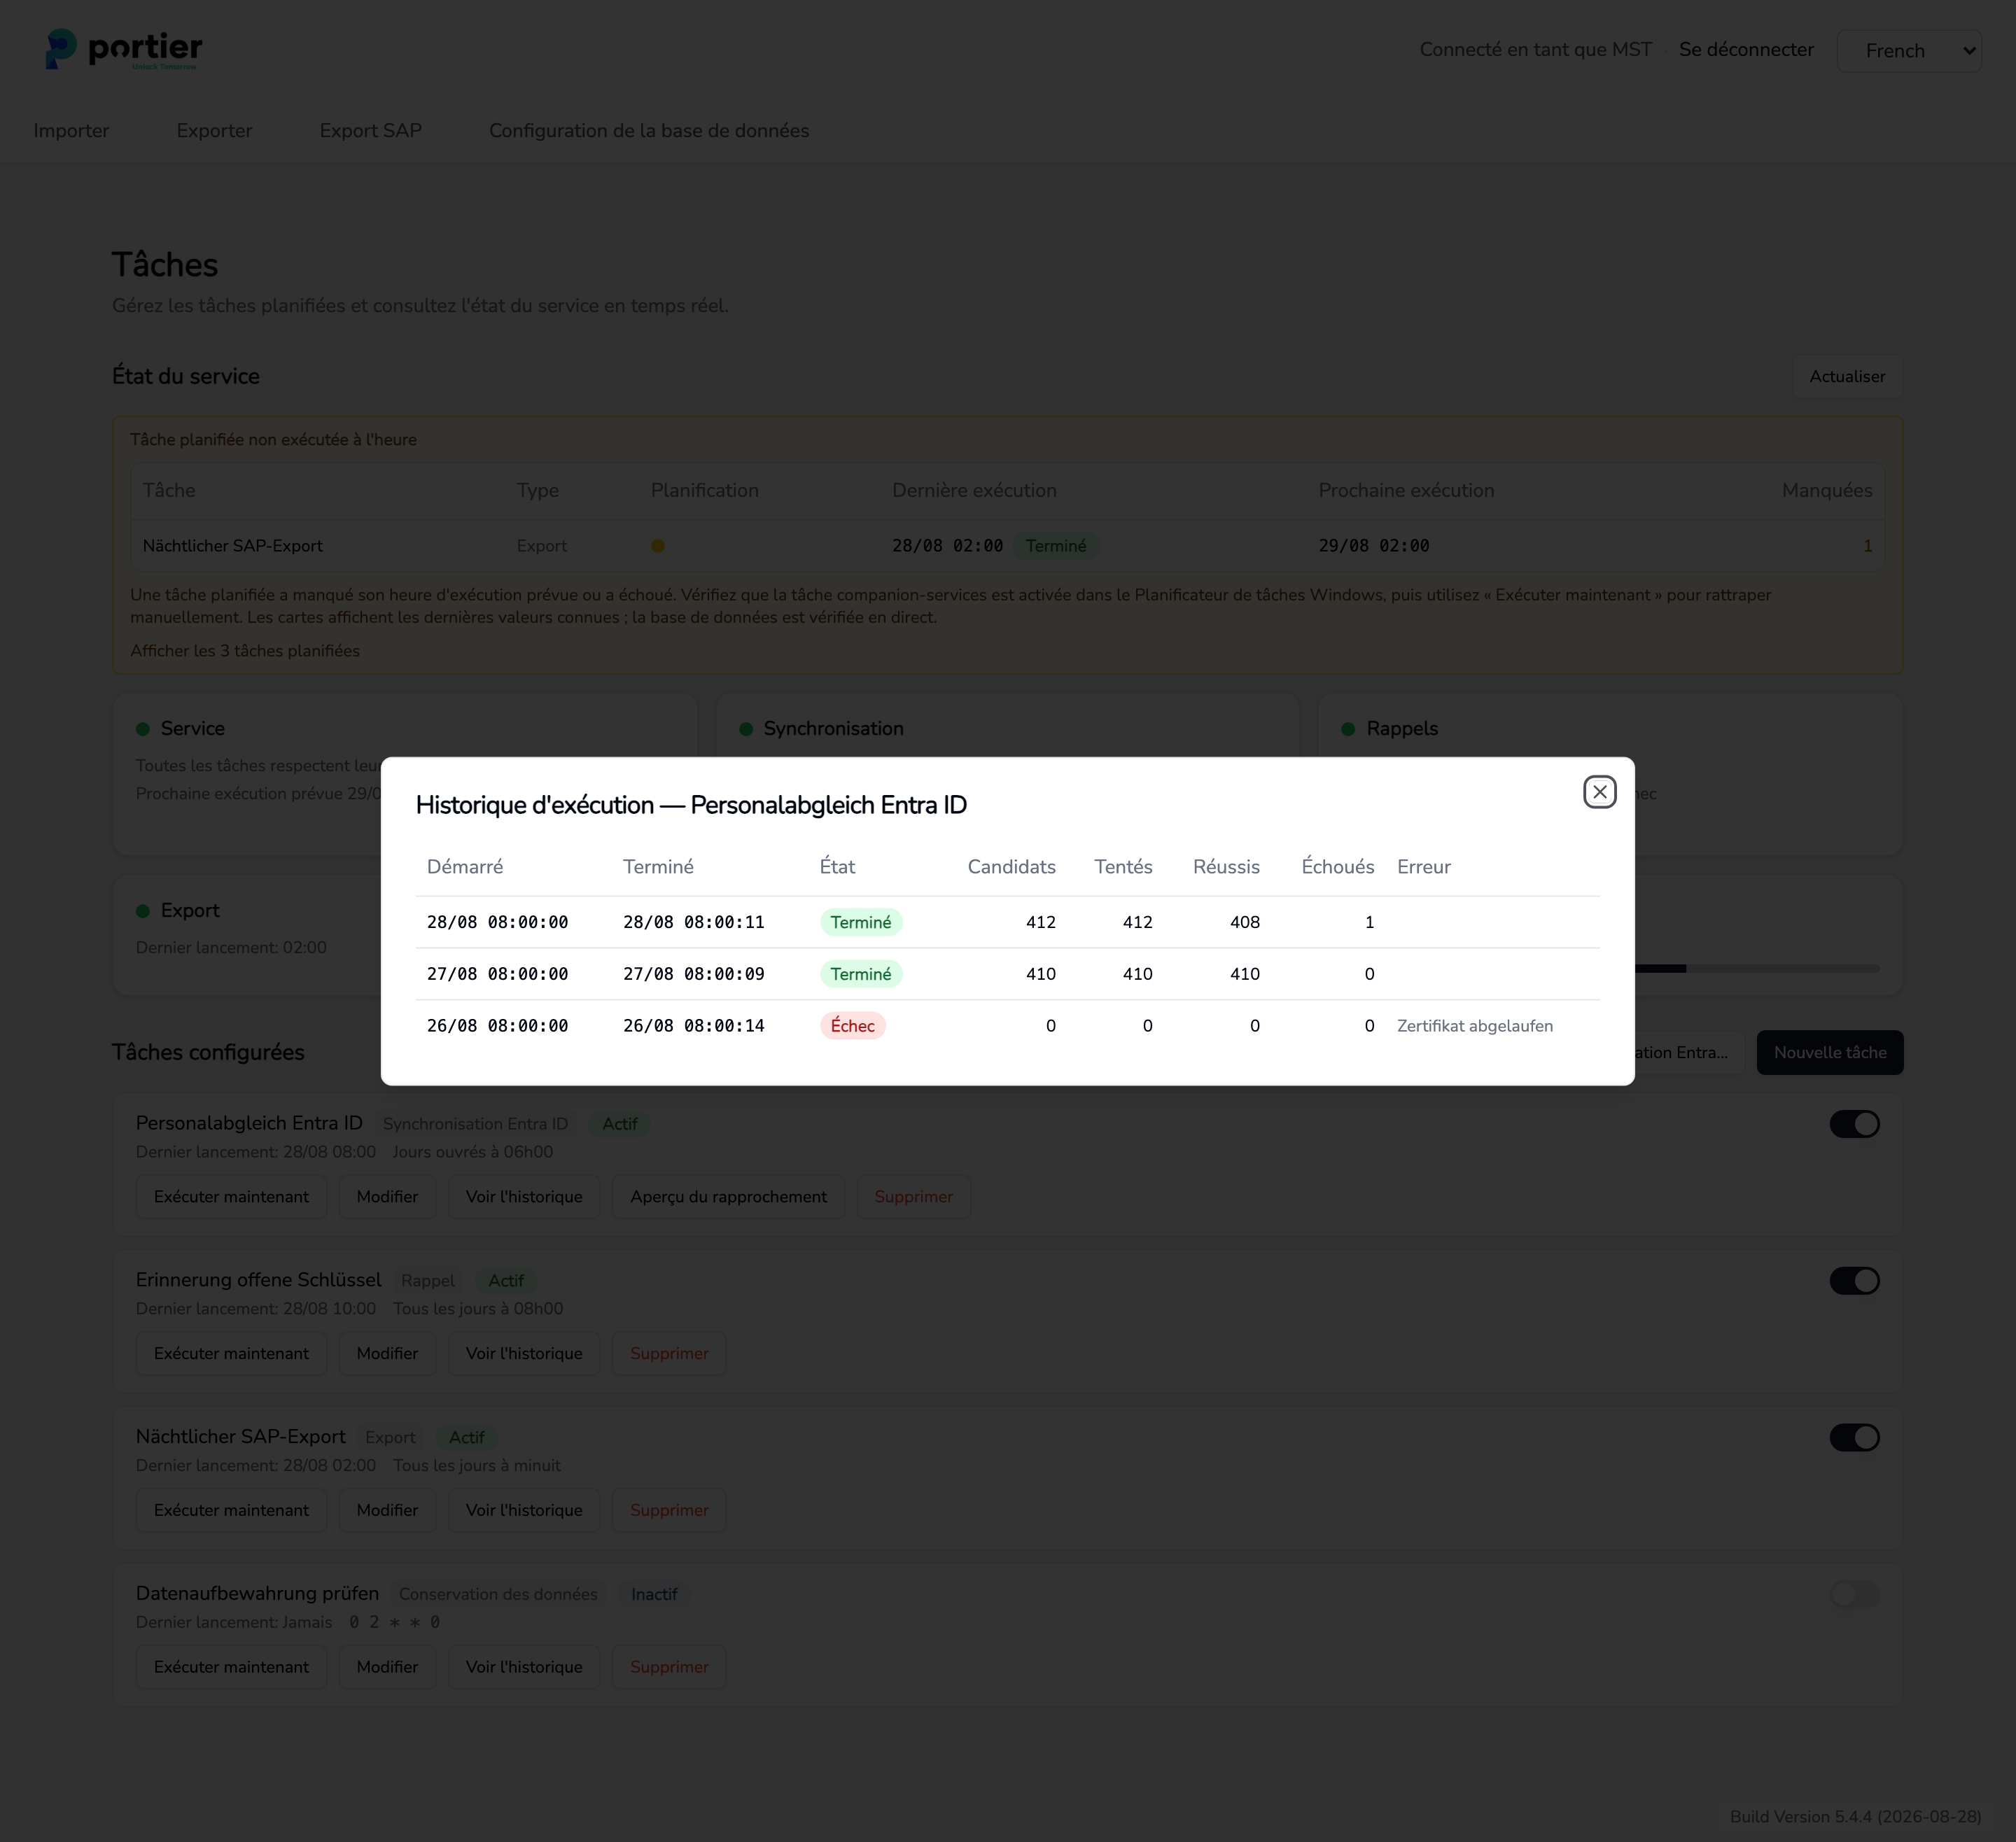Click the portier logo

tap(124, 49)
